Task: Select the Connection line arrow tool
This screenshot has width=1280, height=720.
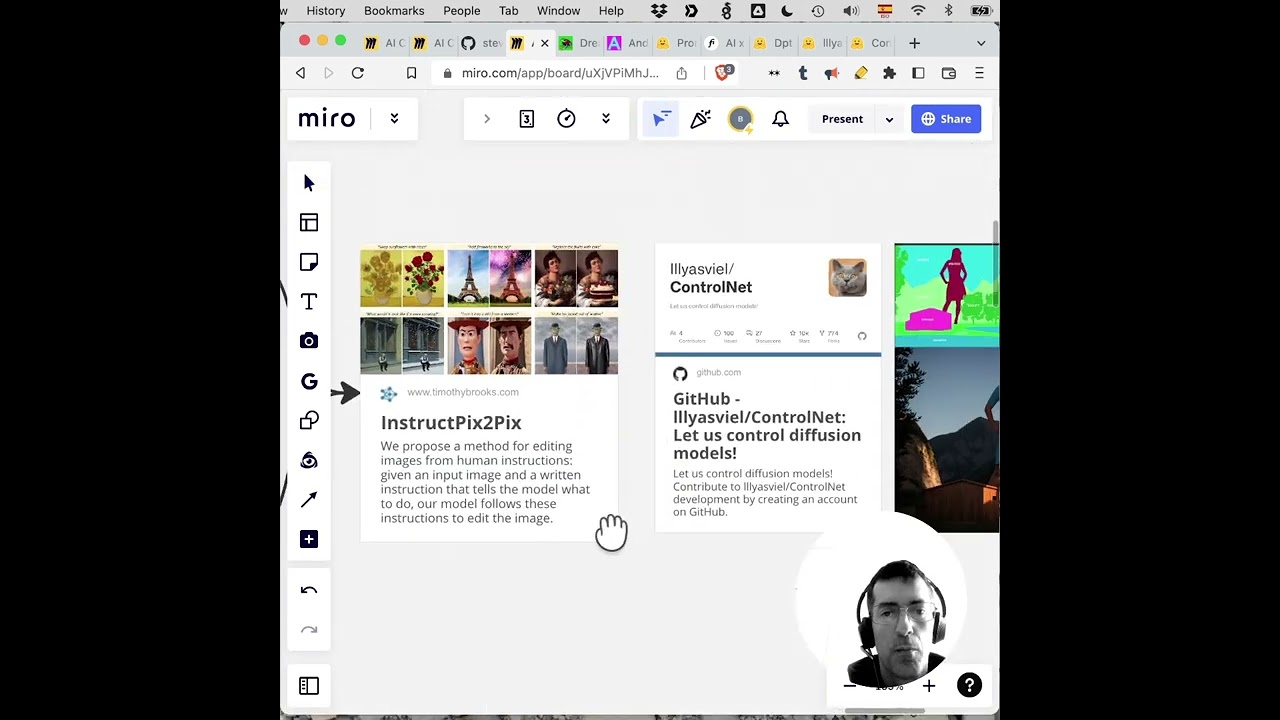Action: pyautogui.click(x=309, y=499)
